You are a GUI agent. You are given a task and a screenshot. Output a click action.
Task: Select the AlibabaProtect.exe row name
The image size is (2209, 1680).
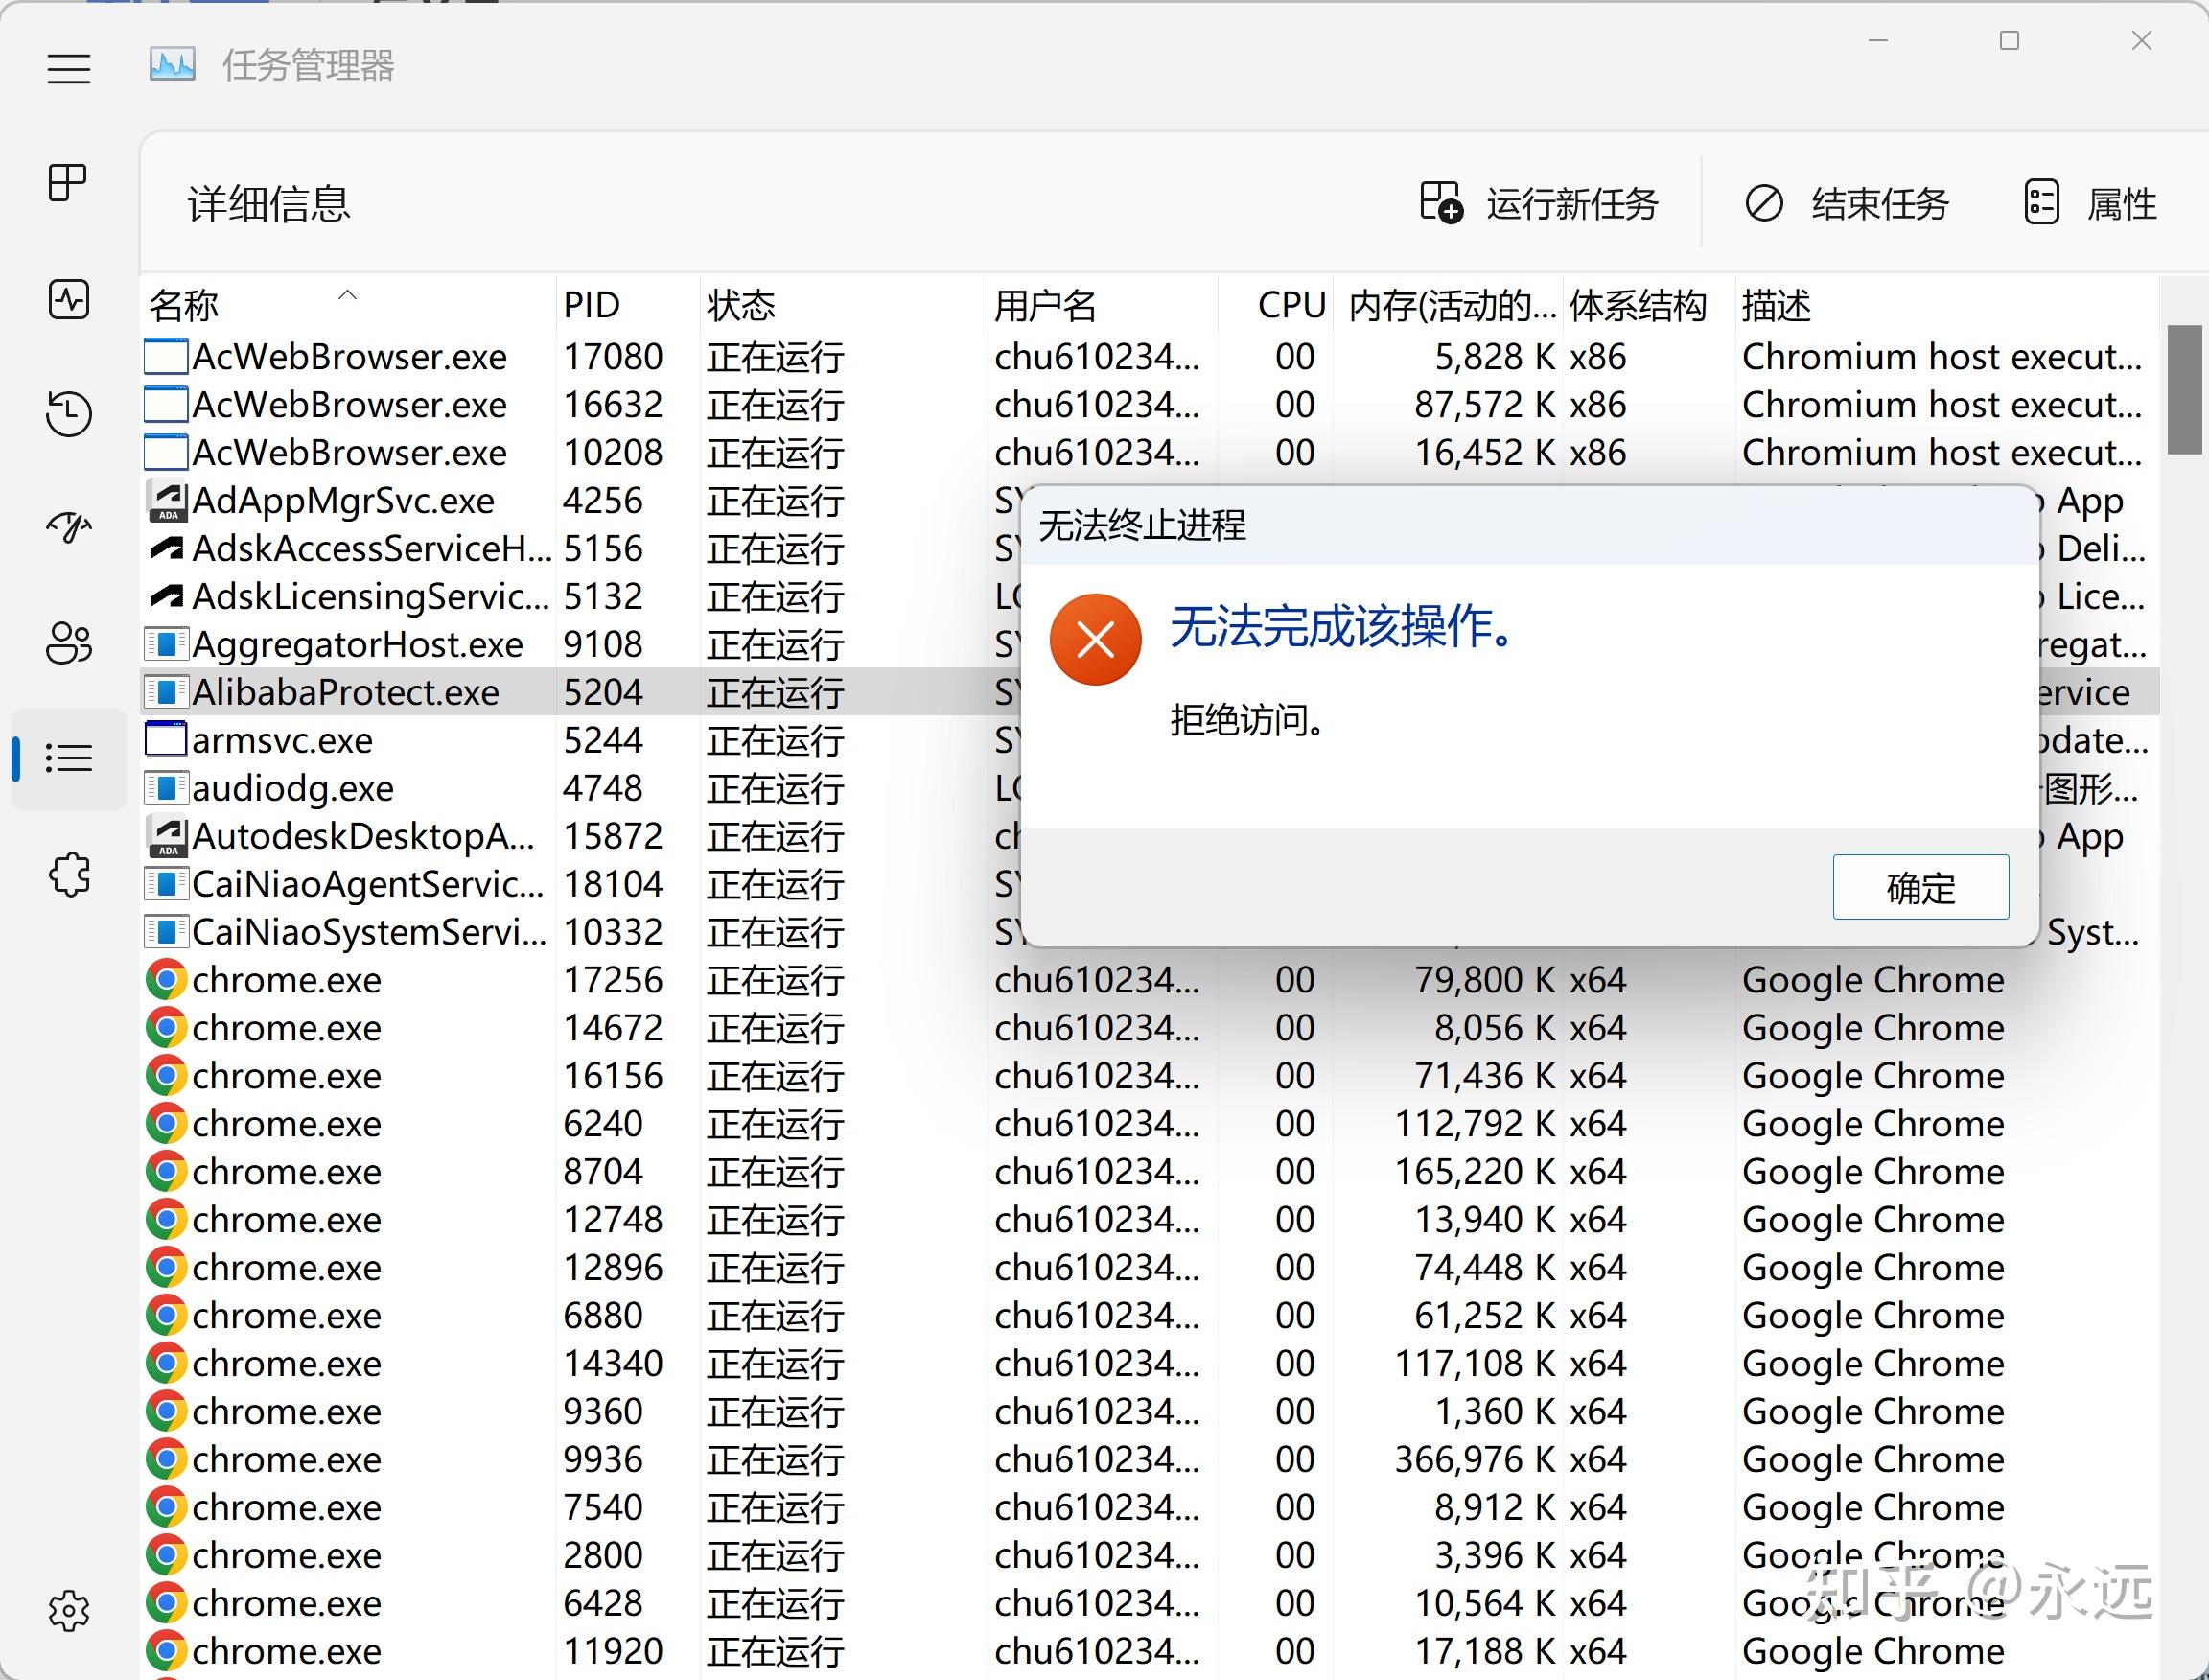(x=346, y=692)
